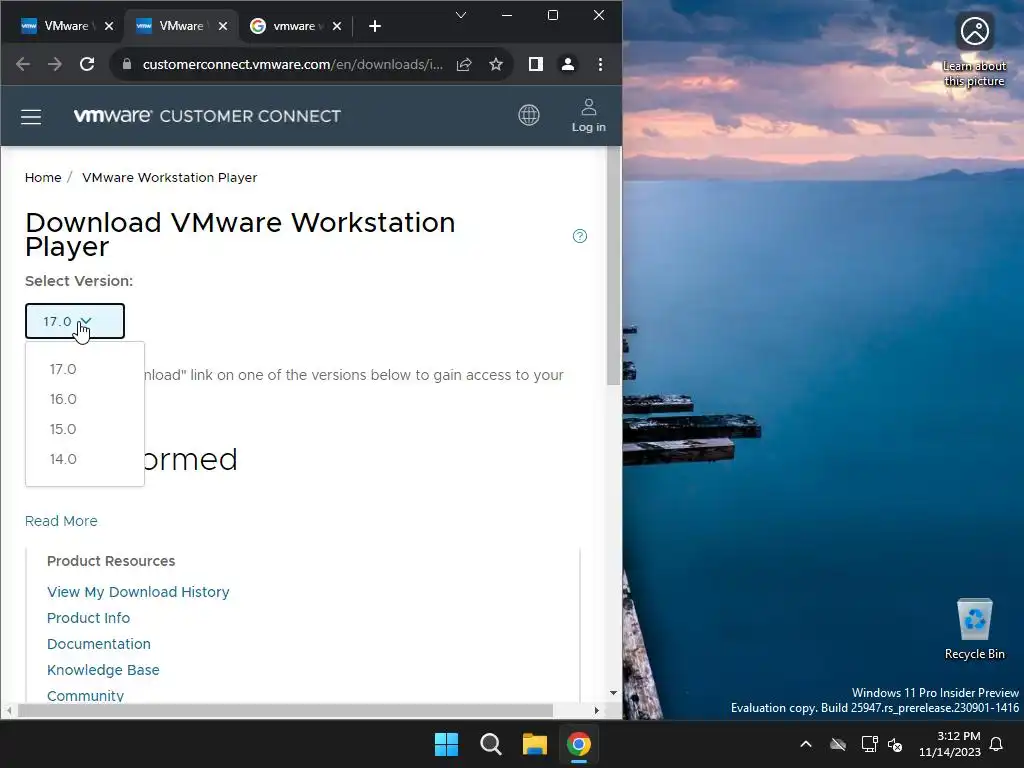This screenshot has width=1024, height=768.
Task: Click Learn about this picture icon
Action: [974, 50]
